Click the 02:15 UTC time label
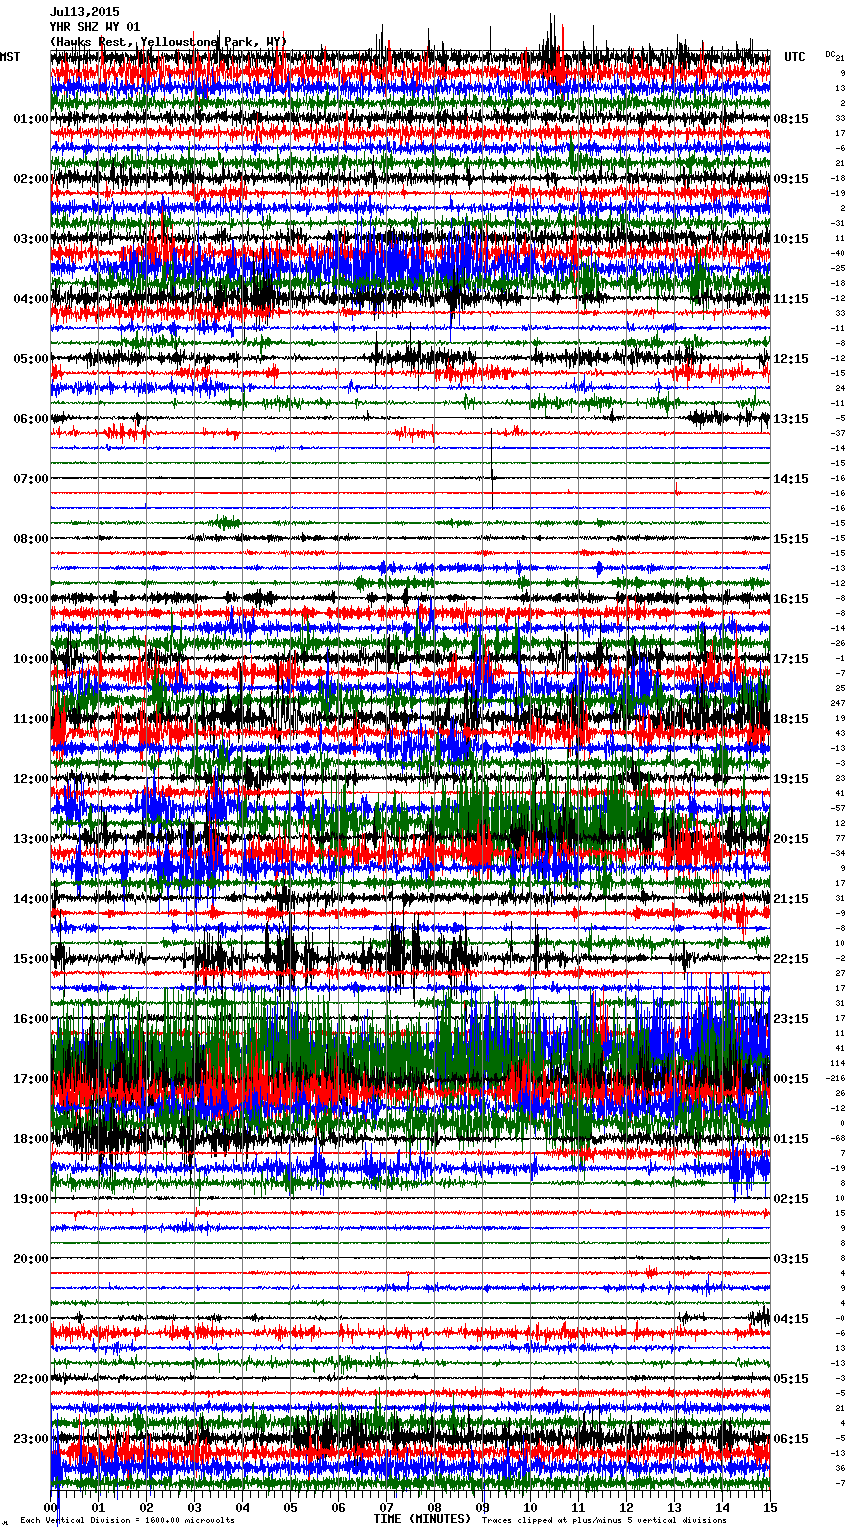 click(x=791, y=1199)
